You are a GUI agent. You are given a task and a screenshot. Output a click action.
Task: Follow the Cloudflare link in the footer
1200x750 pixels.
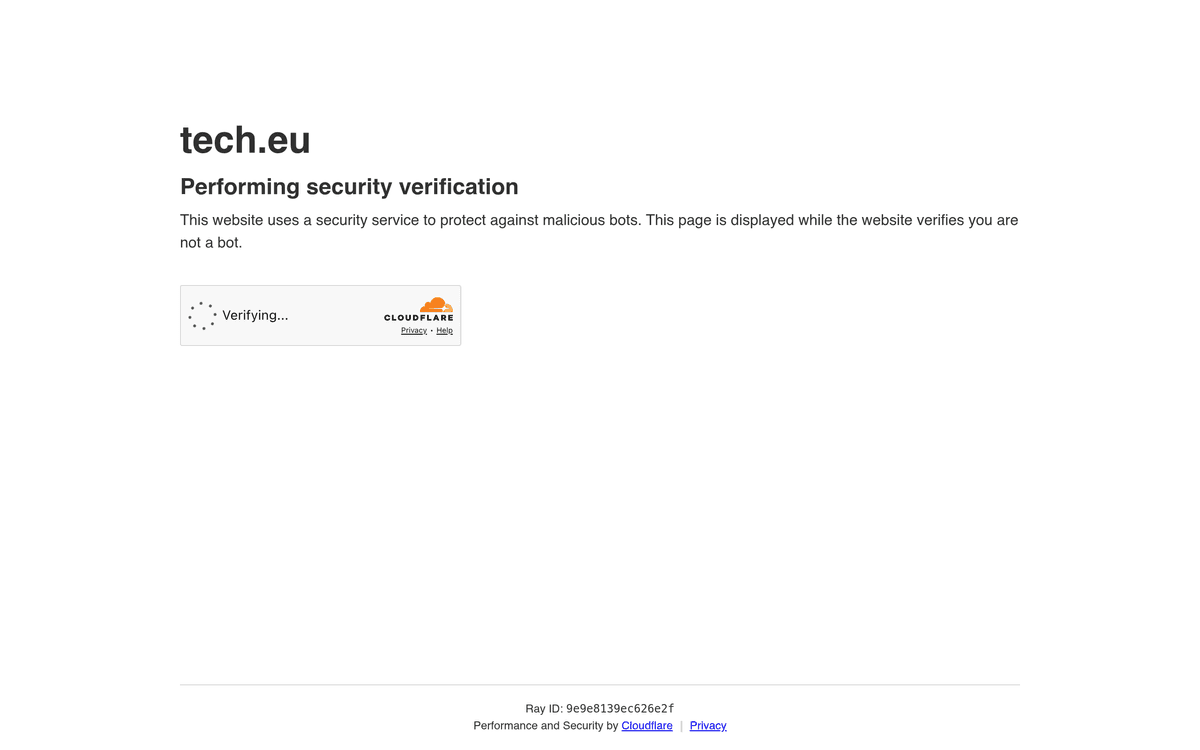[x=646, y=725]
